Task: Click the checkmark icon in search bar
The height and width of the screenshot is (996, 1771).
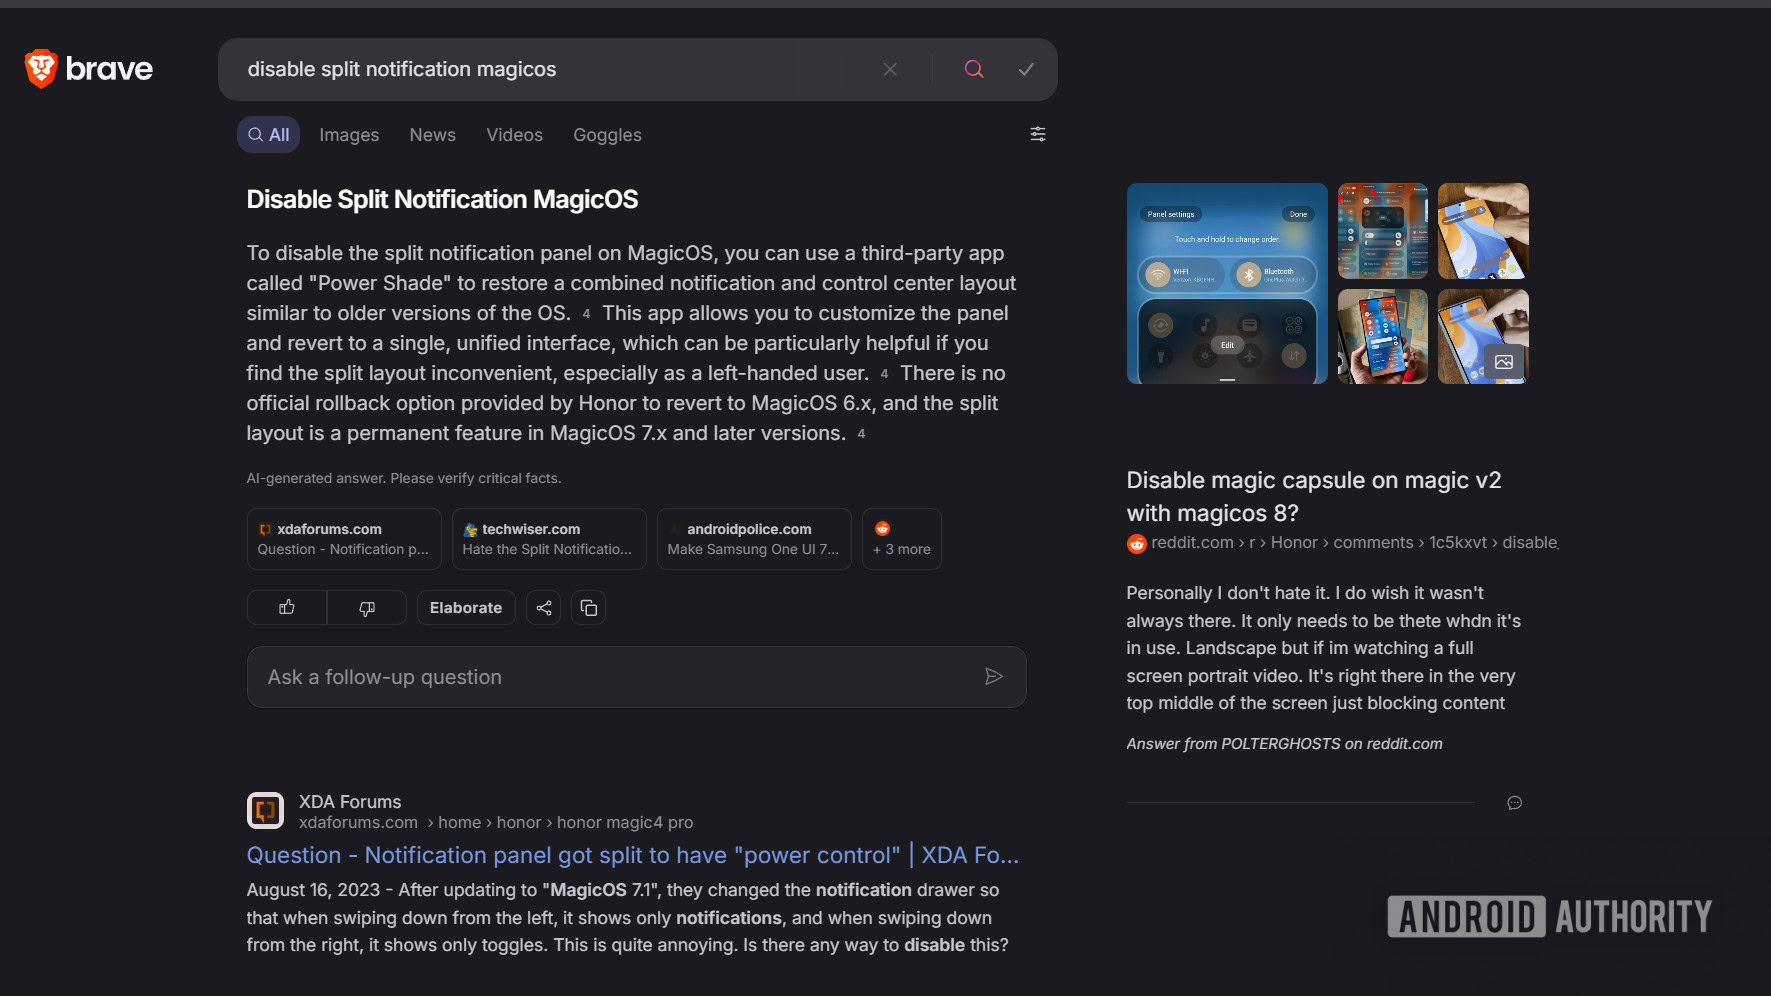Action: [1025, 69]
